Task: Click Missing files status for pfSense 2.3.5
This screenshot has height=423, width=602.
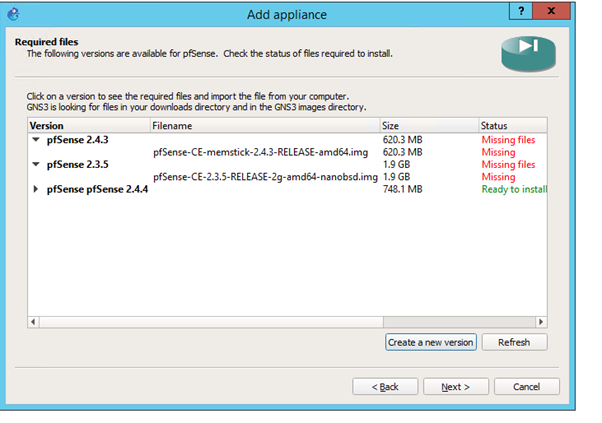Action: click(x=508, y=165)
